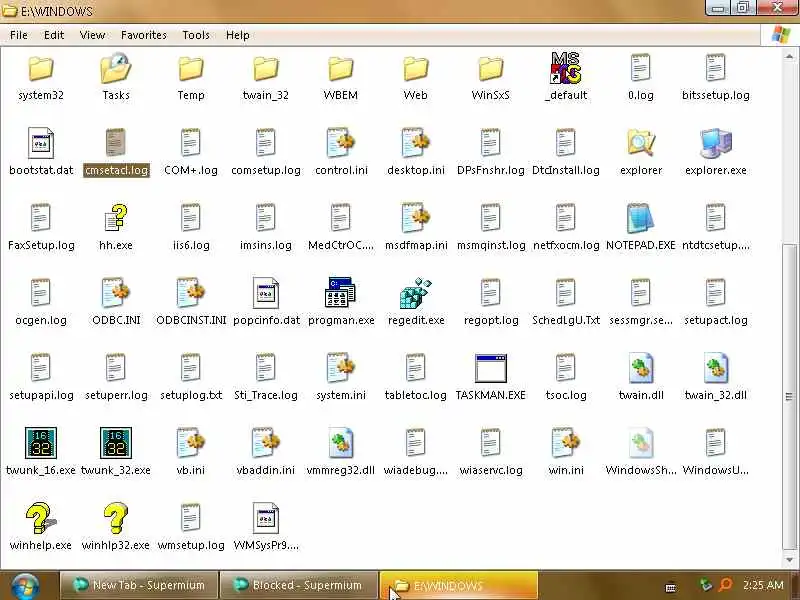800x600 pixels.
Task: Click the file name text setupapi.log
Action: (x=41, y=395)
